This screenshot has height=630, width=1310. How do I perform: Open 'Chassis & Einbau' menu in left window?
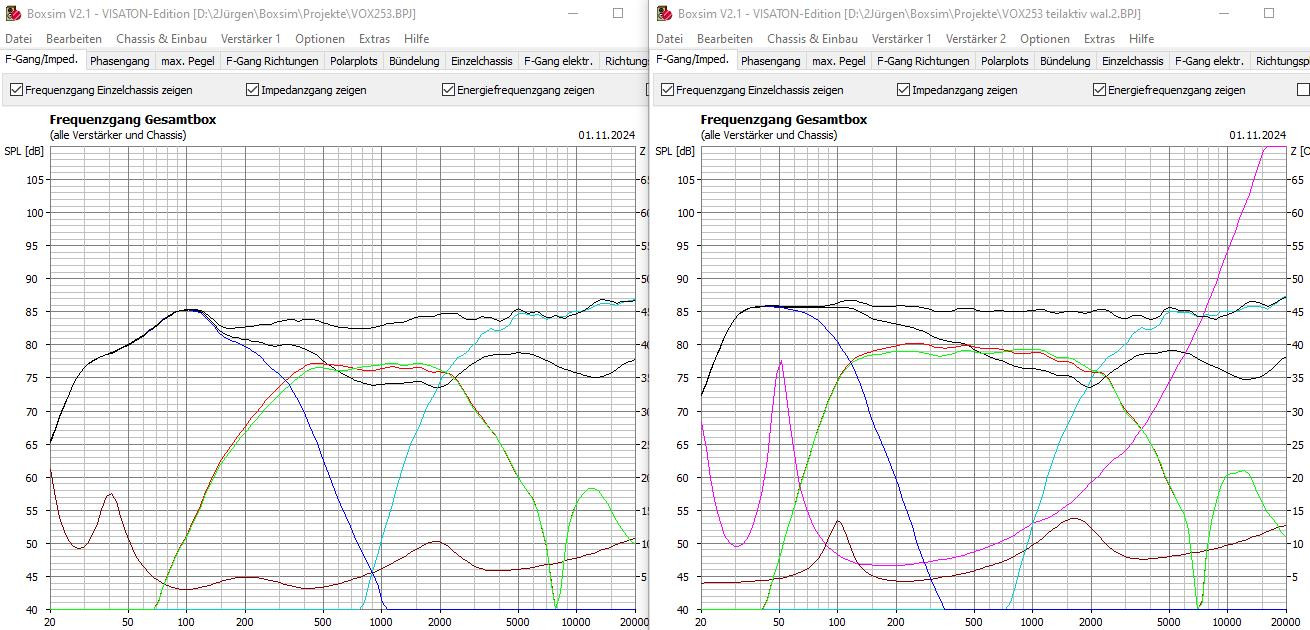click(x=161, y=39)
